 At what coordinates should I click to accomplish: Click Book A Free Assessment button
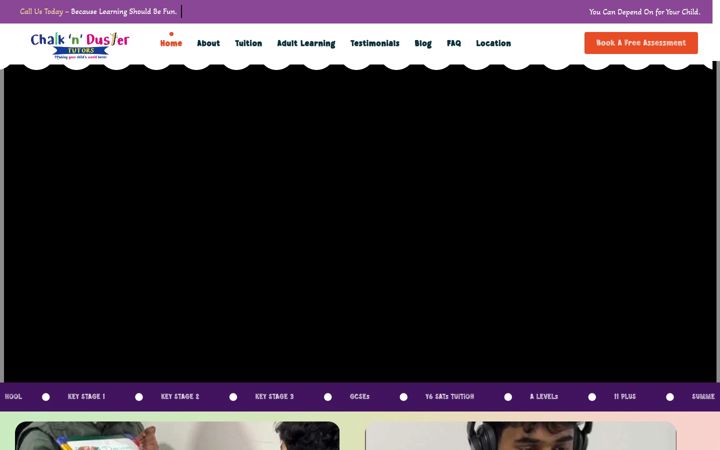[x=641, y=43]
